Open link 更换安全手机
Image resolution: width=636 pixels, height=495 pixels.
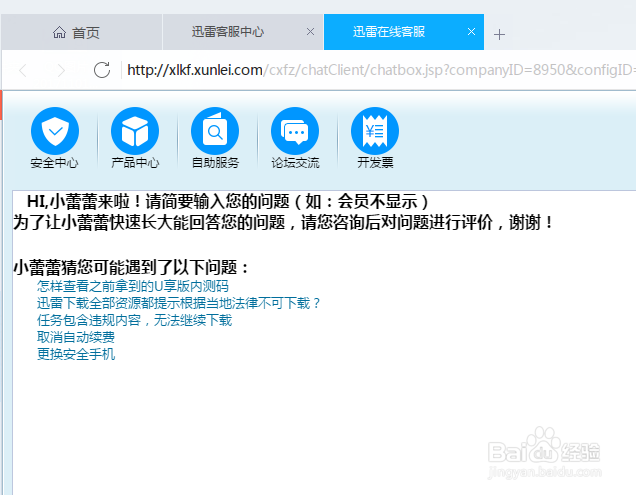76,354
